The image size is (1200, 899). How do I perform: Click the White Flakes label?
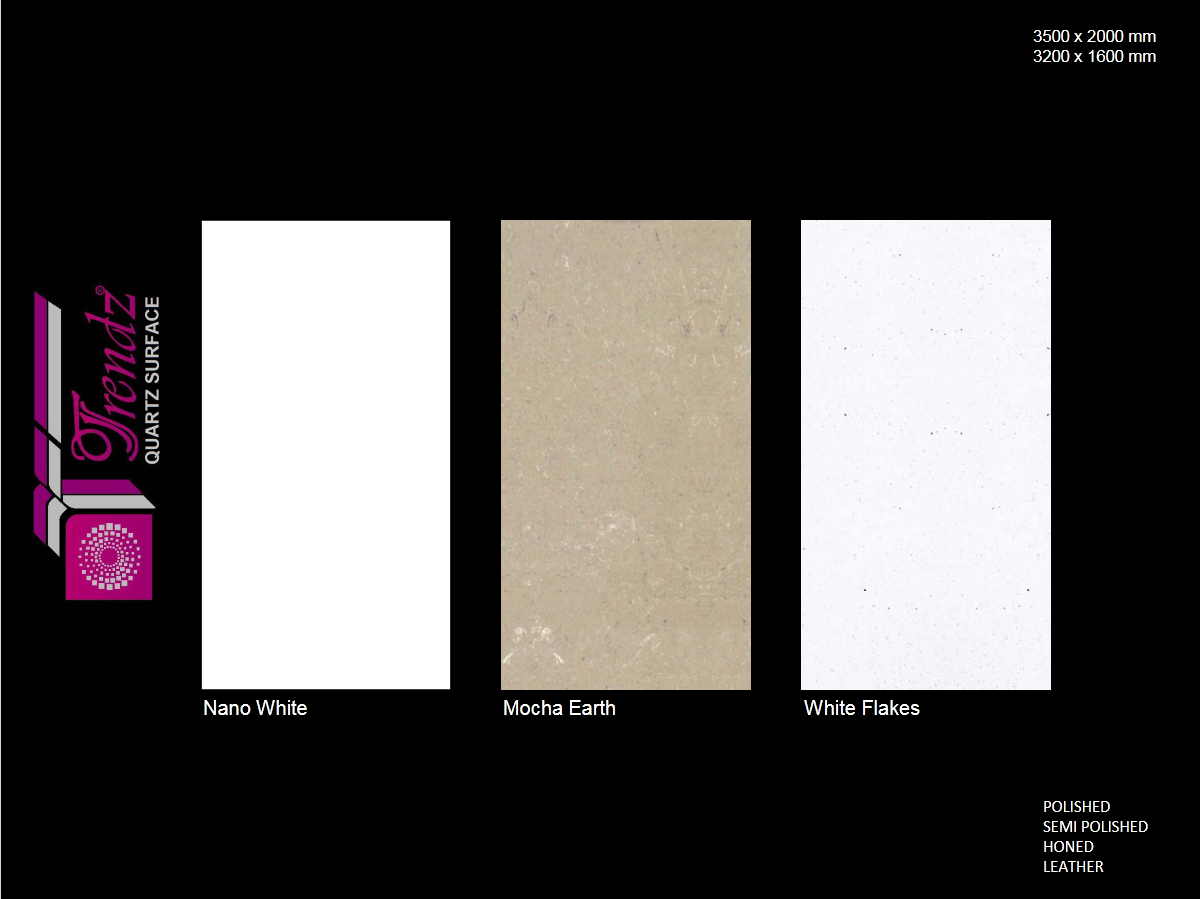click(x=861, y=709)
